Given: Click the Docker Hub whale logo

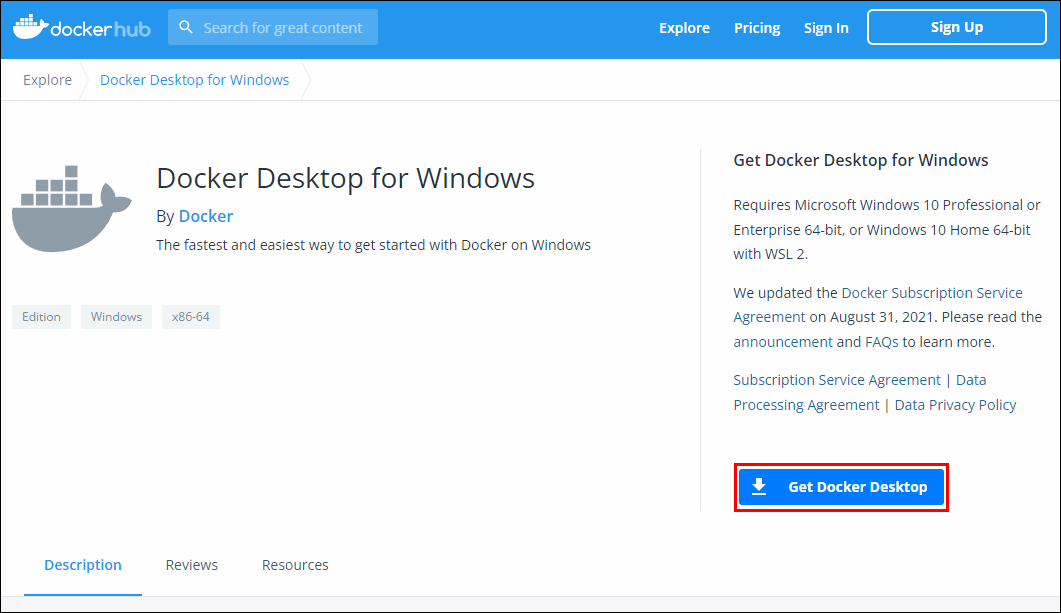Looking at the screenshot, I should (x=82, y=27).
